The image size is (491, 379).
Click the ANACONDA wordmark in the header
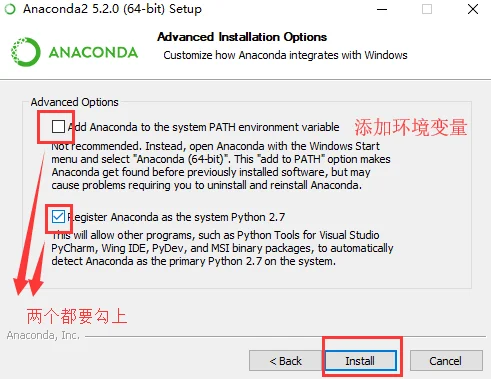click(x=93, y=53)
